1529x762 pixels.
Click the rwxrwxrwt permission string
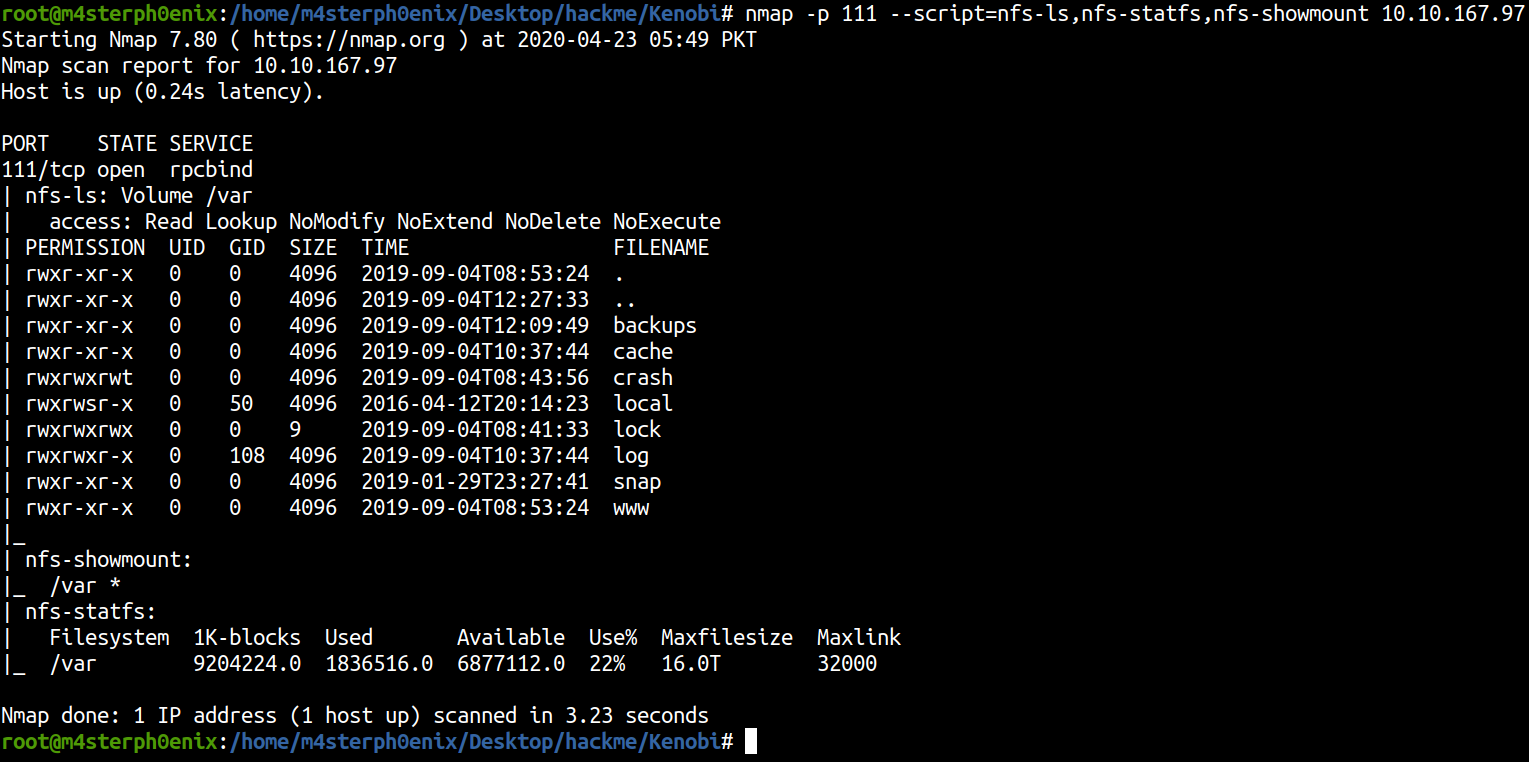click(x=79, y=378)
